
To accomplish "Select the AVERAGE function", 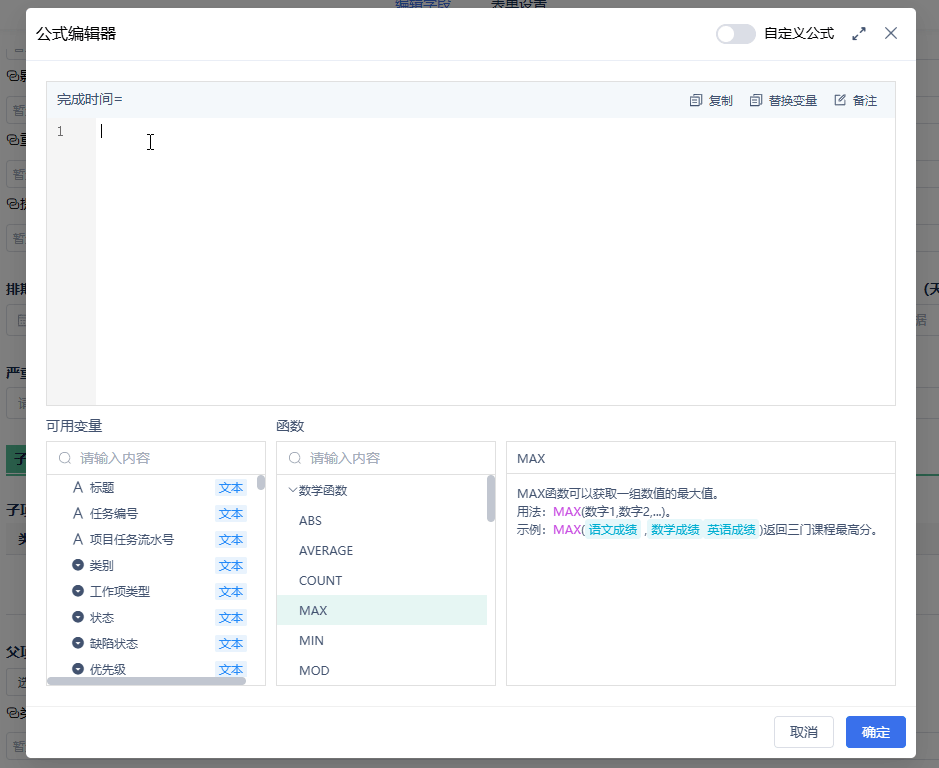I will click(x=326, y=551).
